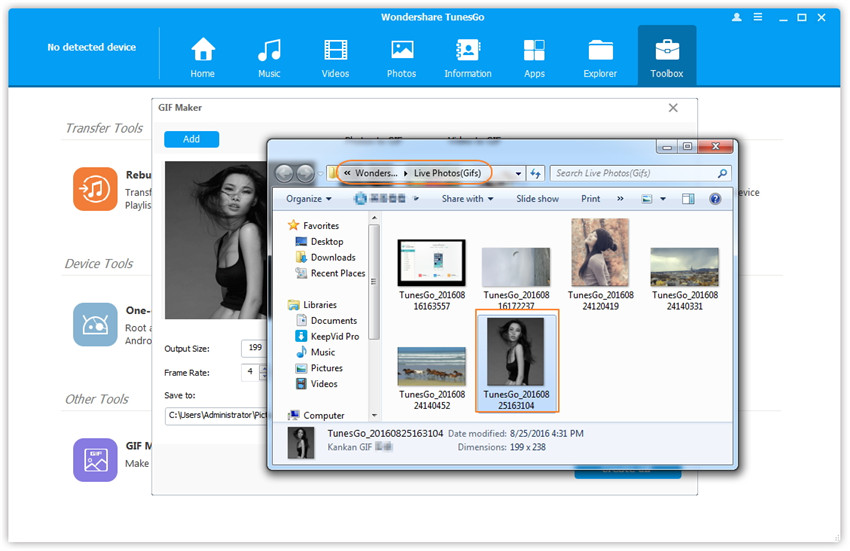Expand the address bar history dropdown
850x551 pixels.
pos(518,174)
